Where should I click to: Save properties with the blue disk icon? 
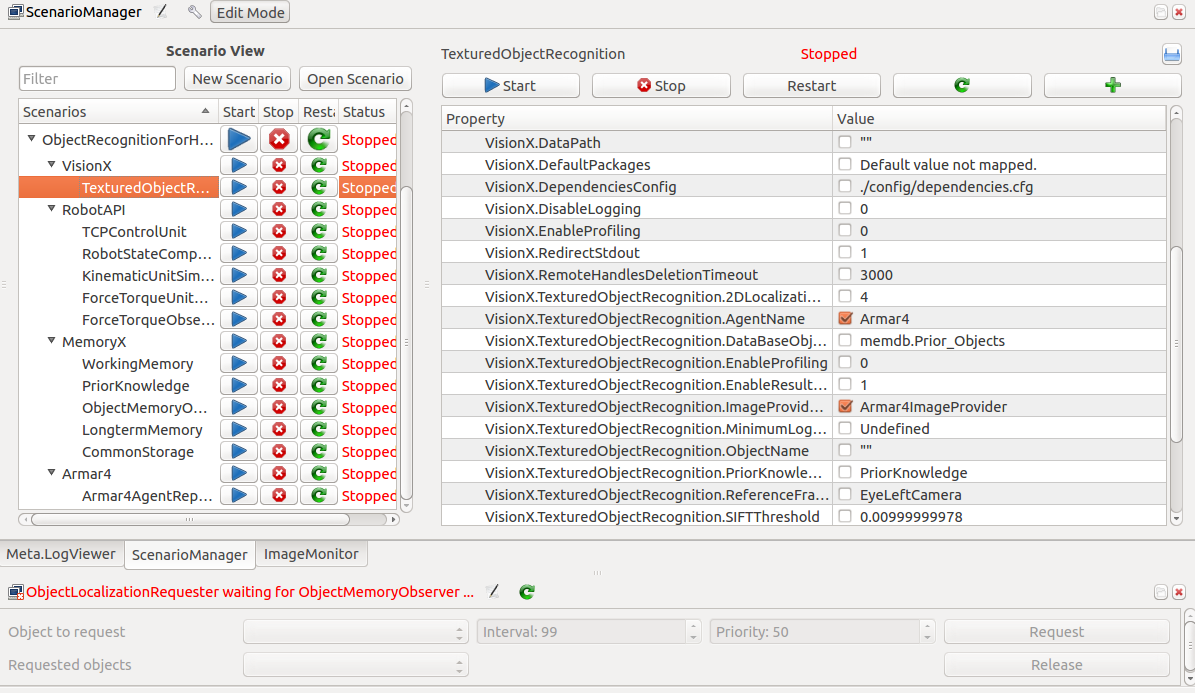point(1171,54)
